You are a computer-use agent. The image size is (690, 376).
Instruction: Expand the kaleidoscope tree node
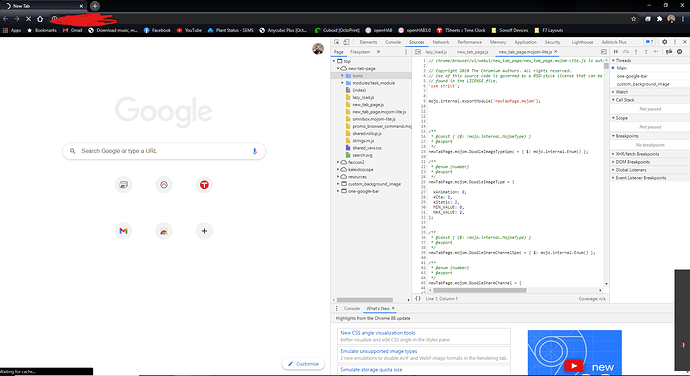338,170
